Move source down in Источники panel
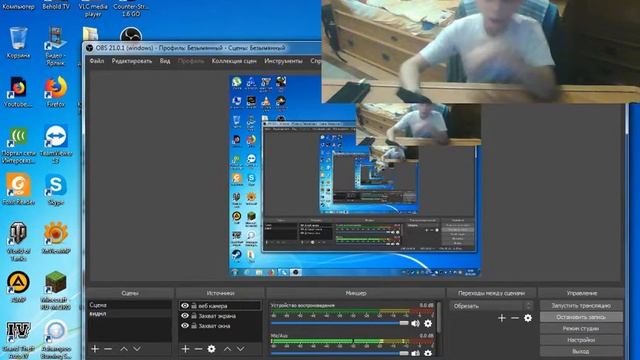 [x=240, y=349]
